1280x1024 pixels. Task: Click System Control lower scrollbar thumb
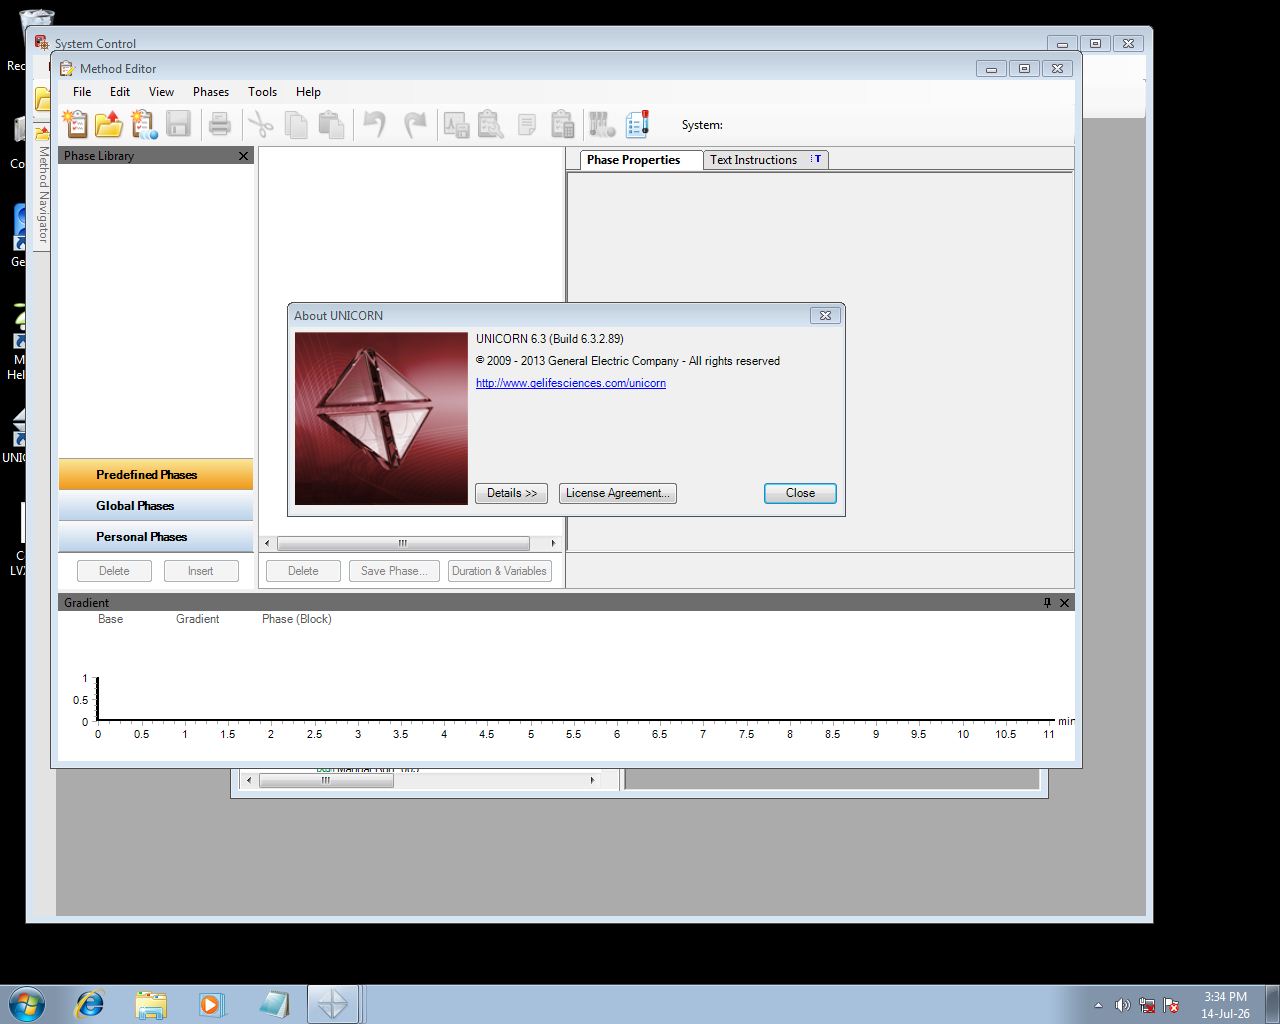point(326,780)
